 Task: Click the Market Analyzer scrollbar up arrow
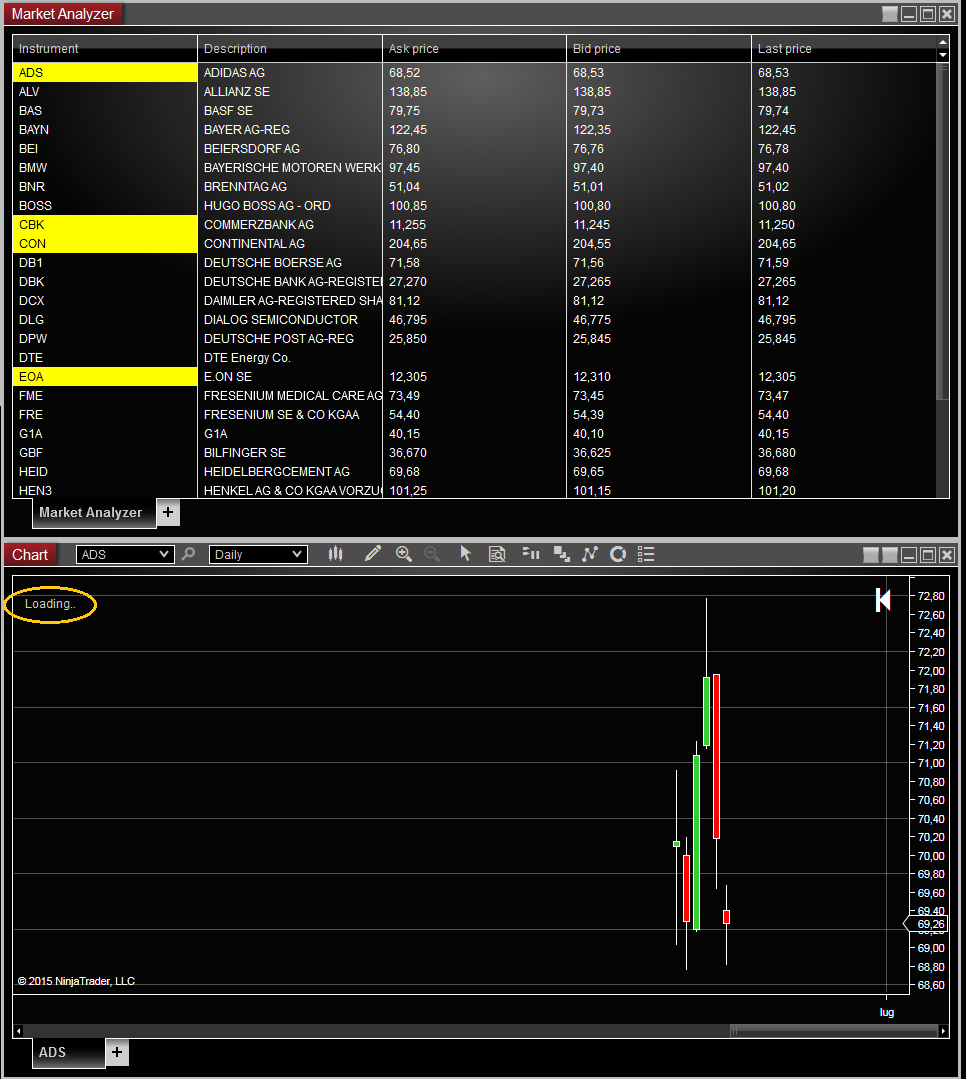pyautogui.click(x=943, y=43)
